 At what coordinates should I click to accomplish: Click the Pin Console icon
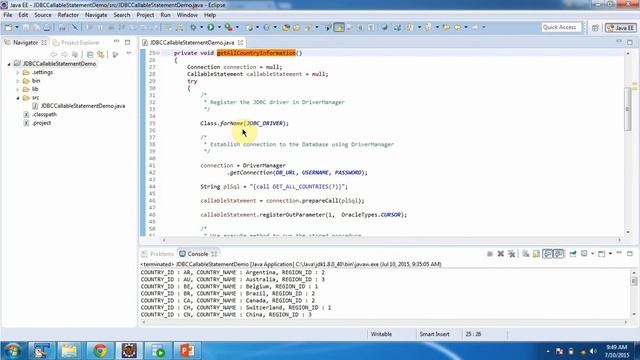click(573, 254)
